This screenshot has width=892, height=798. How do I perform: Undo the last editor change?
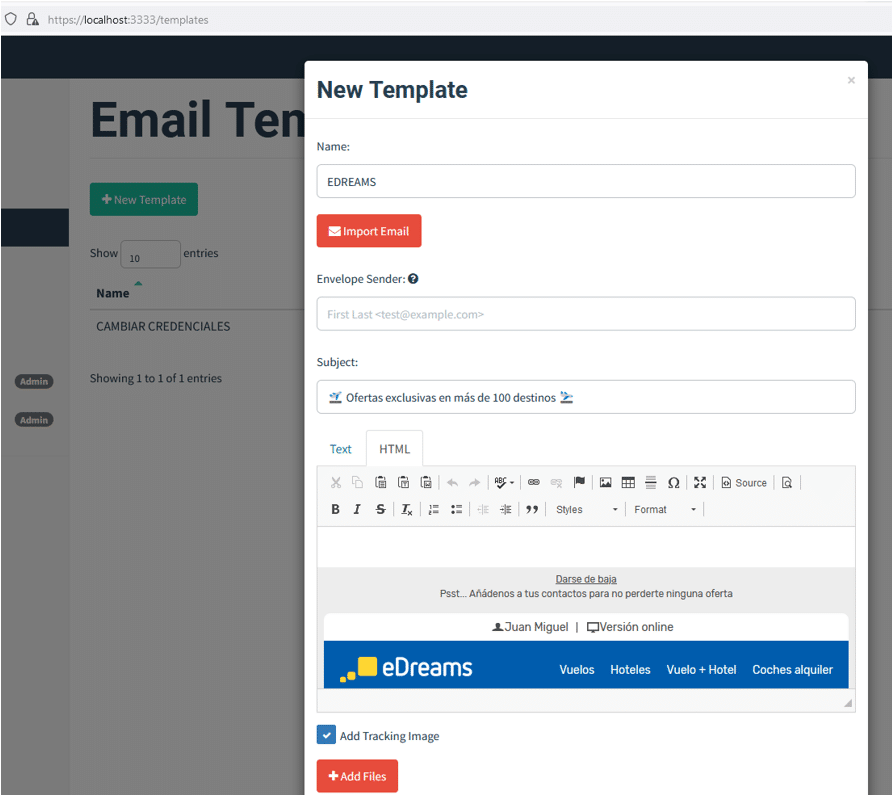pos(452,483)
